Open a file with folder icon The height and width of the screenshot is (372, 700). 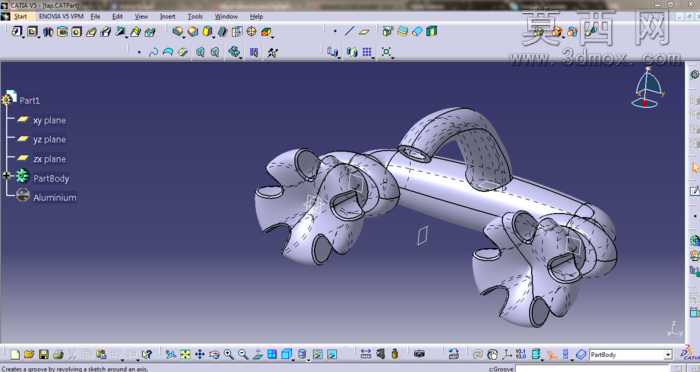29,355
